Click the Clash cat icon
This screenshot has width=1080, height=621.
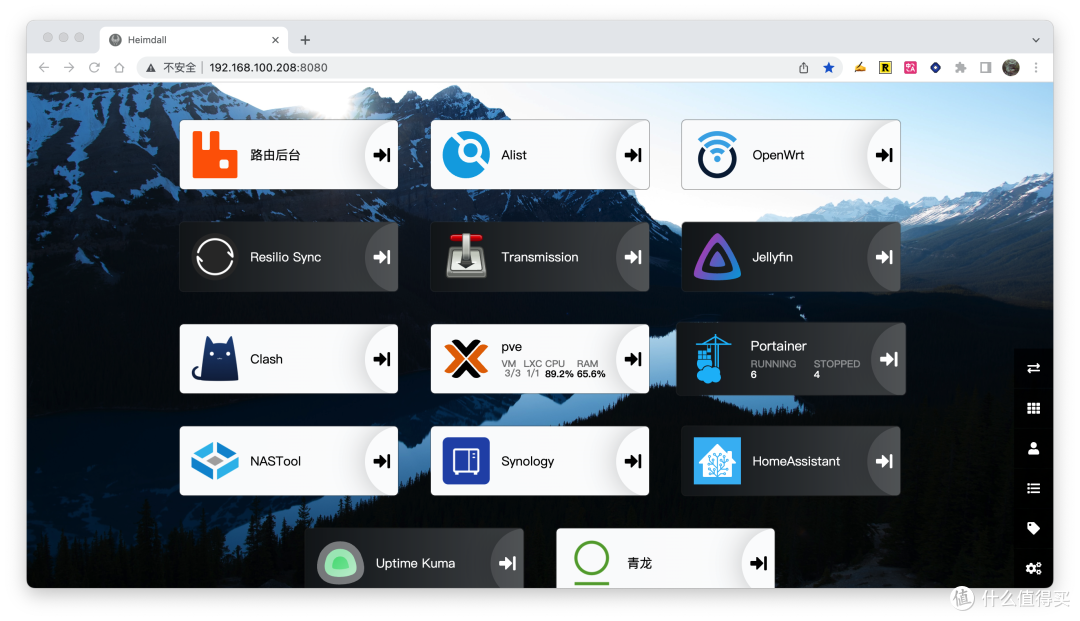[x=215, y=359]
